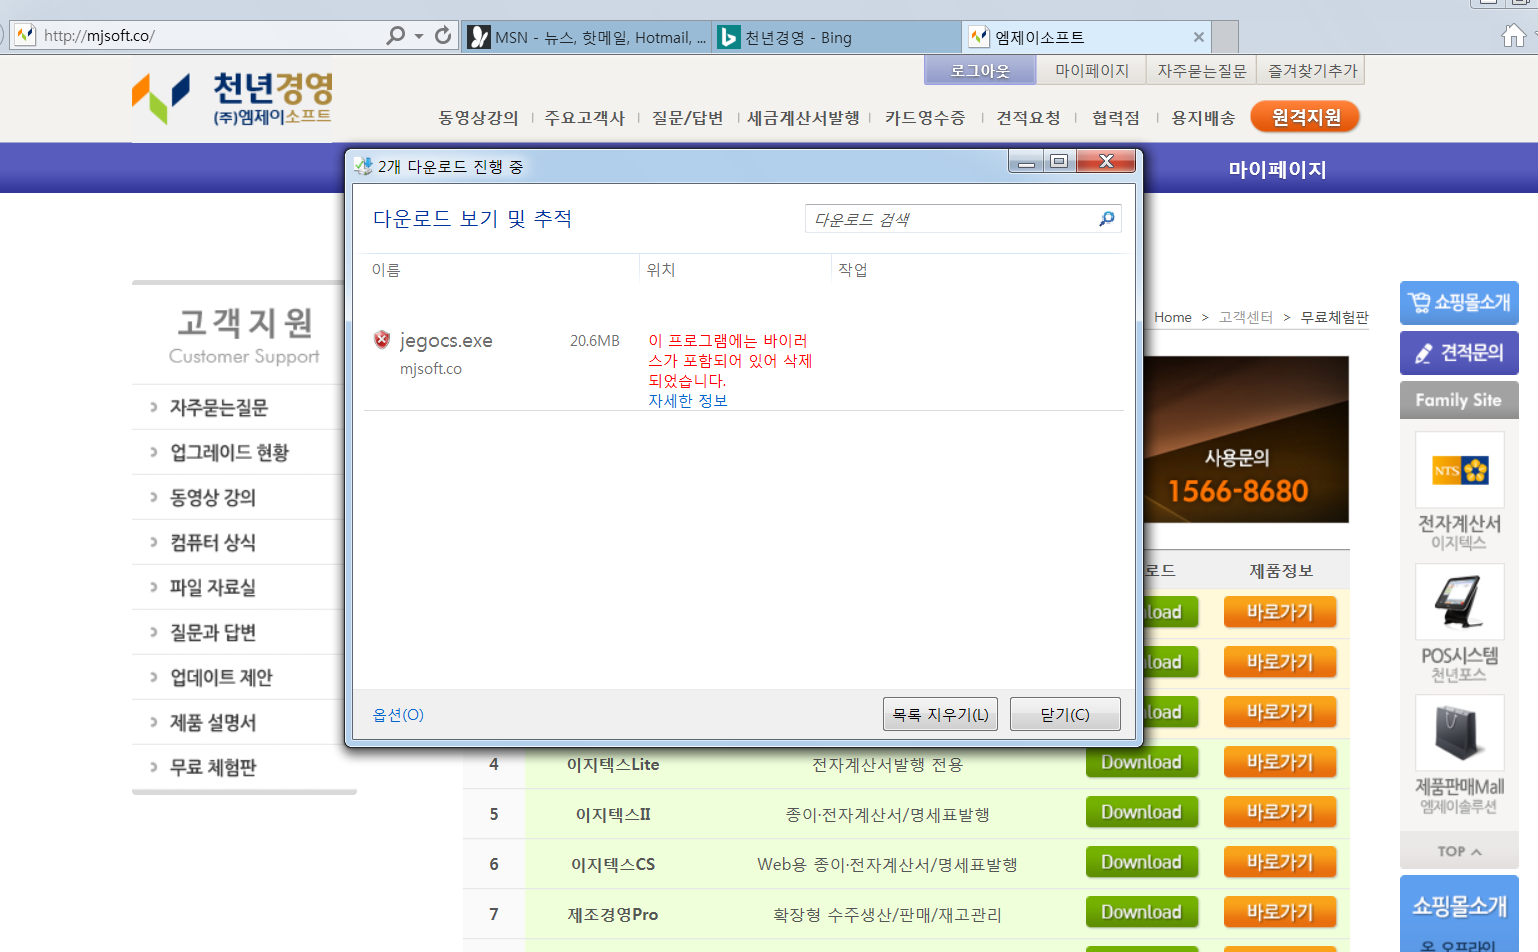Maximize the download dialog window

pyautogui.click(x=1059, y=161)
